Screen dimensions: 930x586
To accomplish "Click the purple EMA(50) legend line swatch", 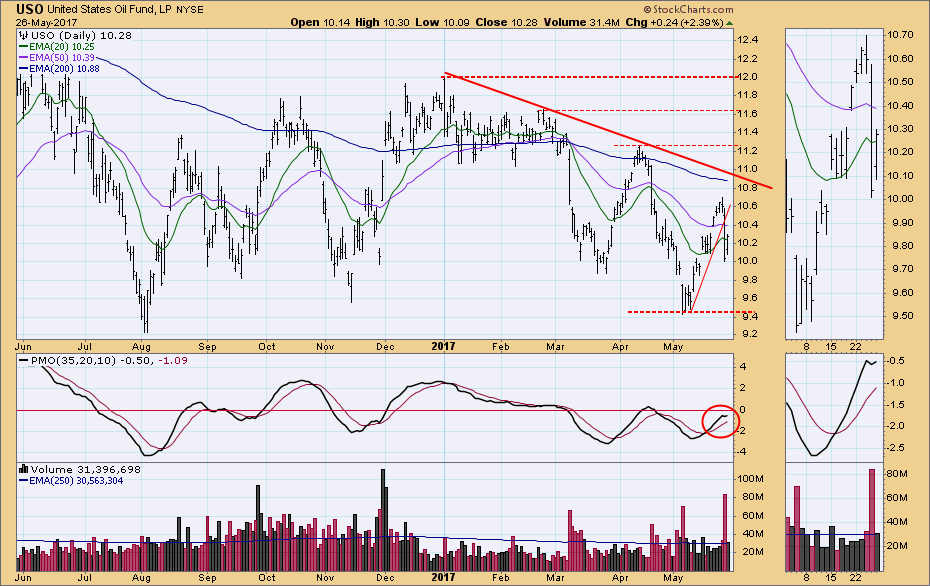I will tap(24, 58).
